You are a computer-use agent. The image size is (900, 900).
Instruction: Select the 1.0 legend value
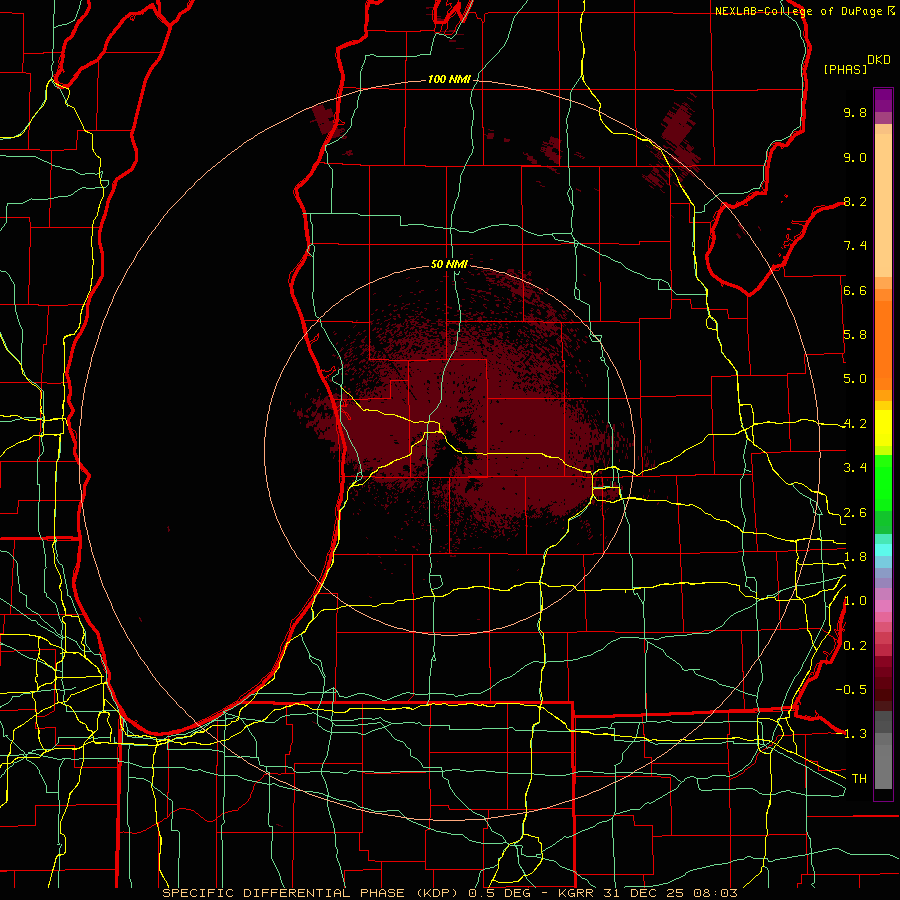(x=855, y=601)
